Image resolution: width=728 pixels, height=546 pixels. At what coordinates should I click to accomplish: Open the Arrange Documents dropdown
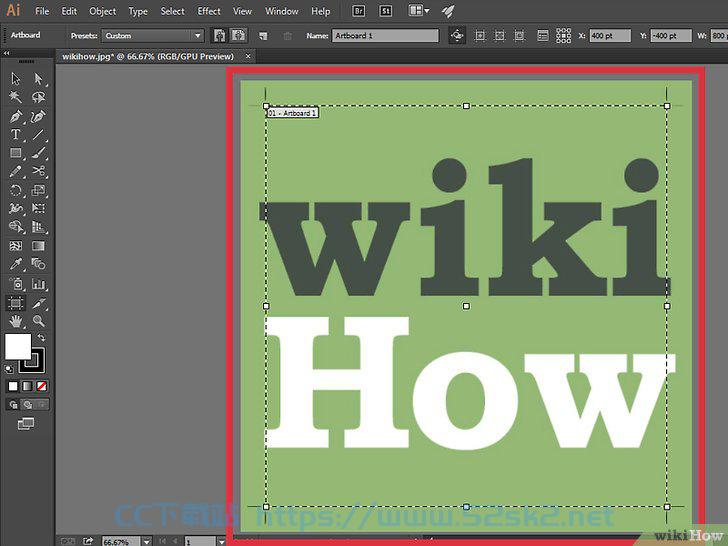pyautogui.click(x=419, y=11)
